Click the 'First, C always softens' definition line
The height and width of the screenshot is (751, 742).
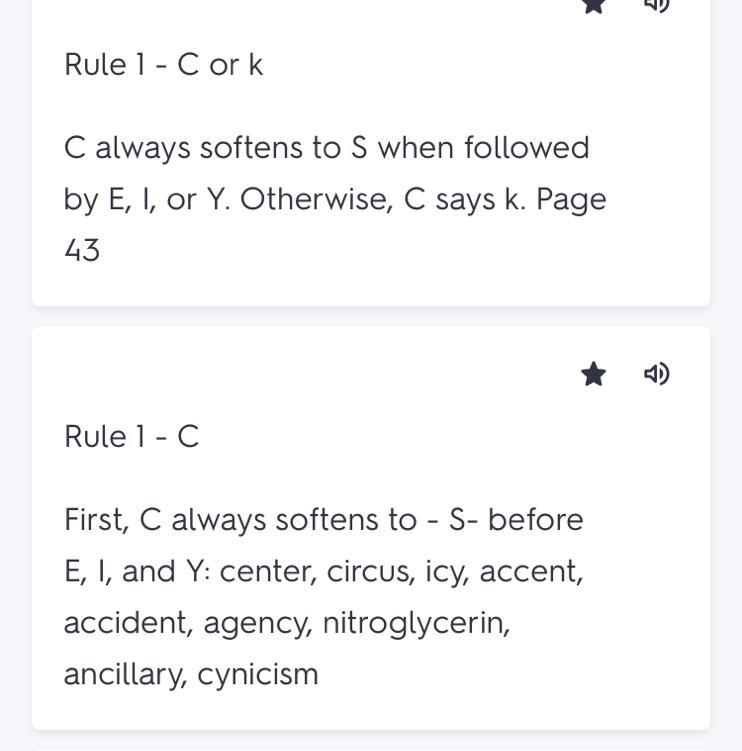tap(322, 520)
